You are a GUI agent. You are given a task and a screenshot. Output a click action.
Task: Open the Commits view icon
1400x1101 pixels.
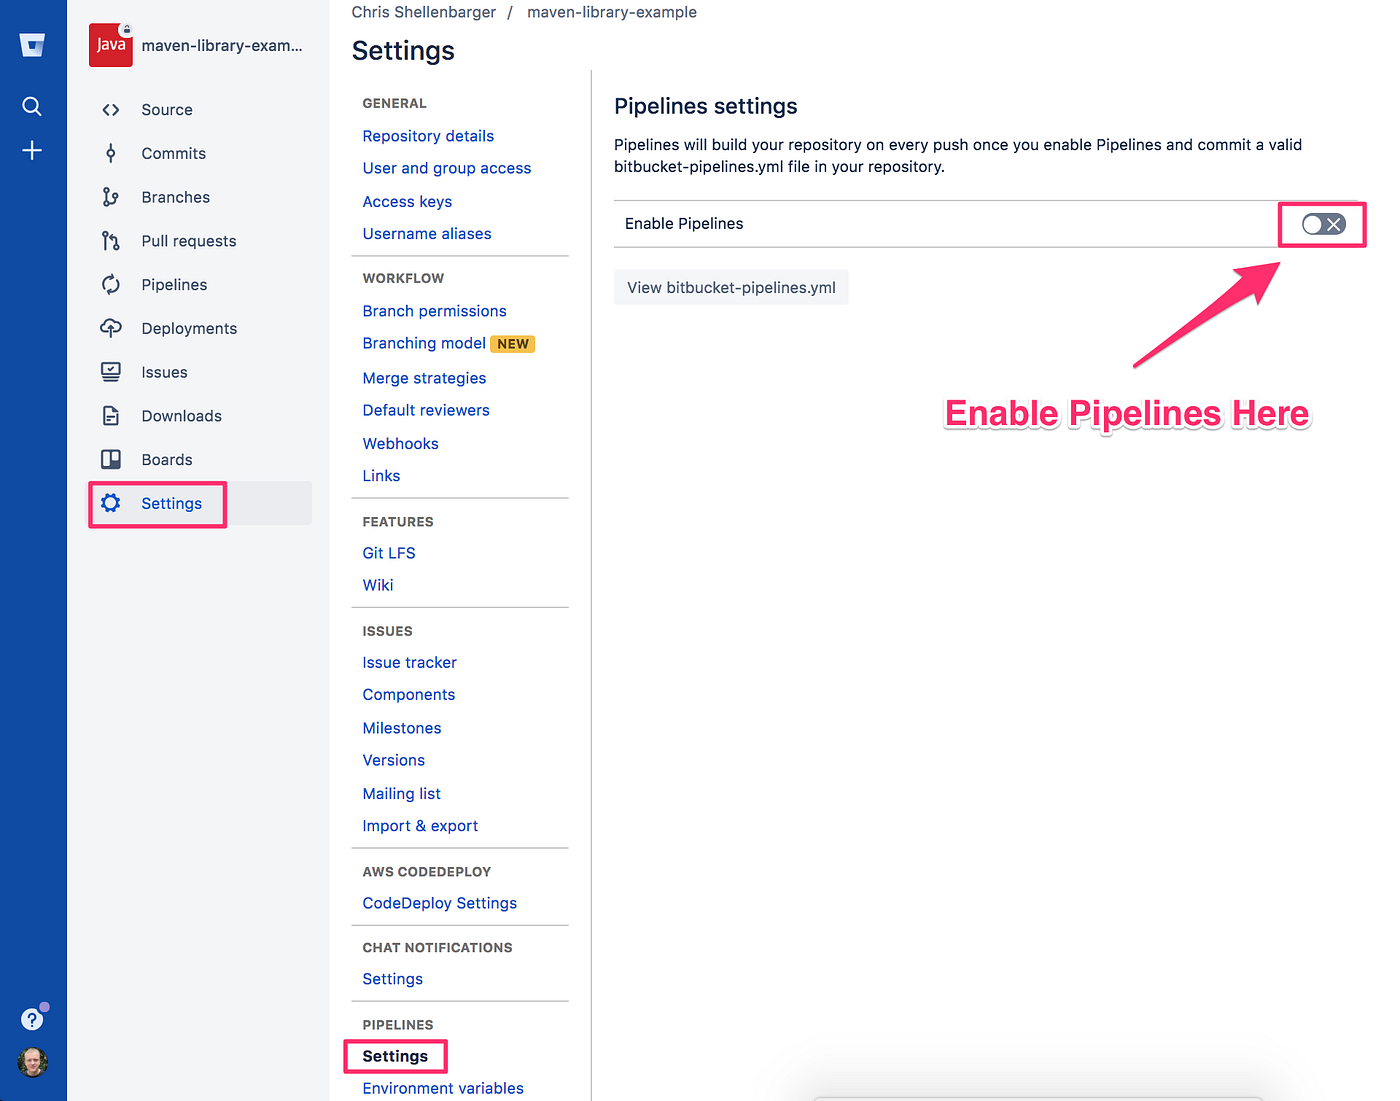[x=110, y=153]
